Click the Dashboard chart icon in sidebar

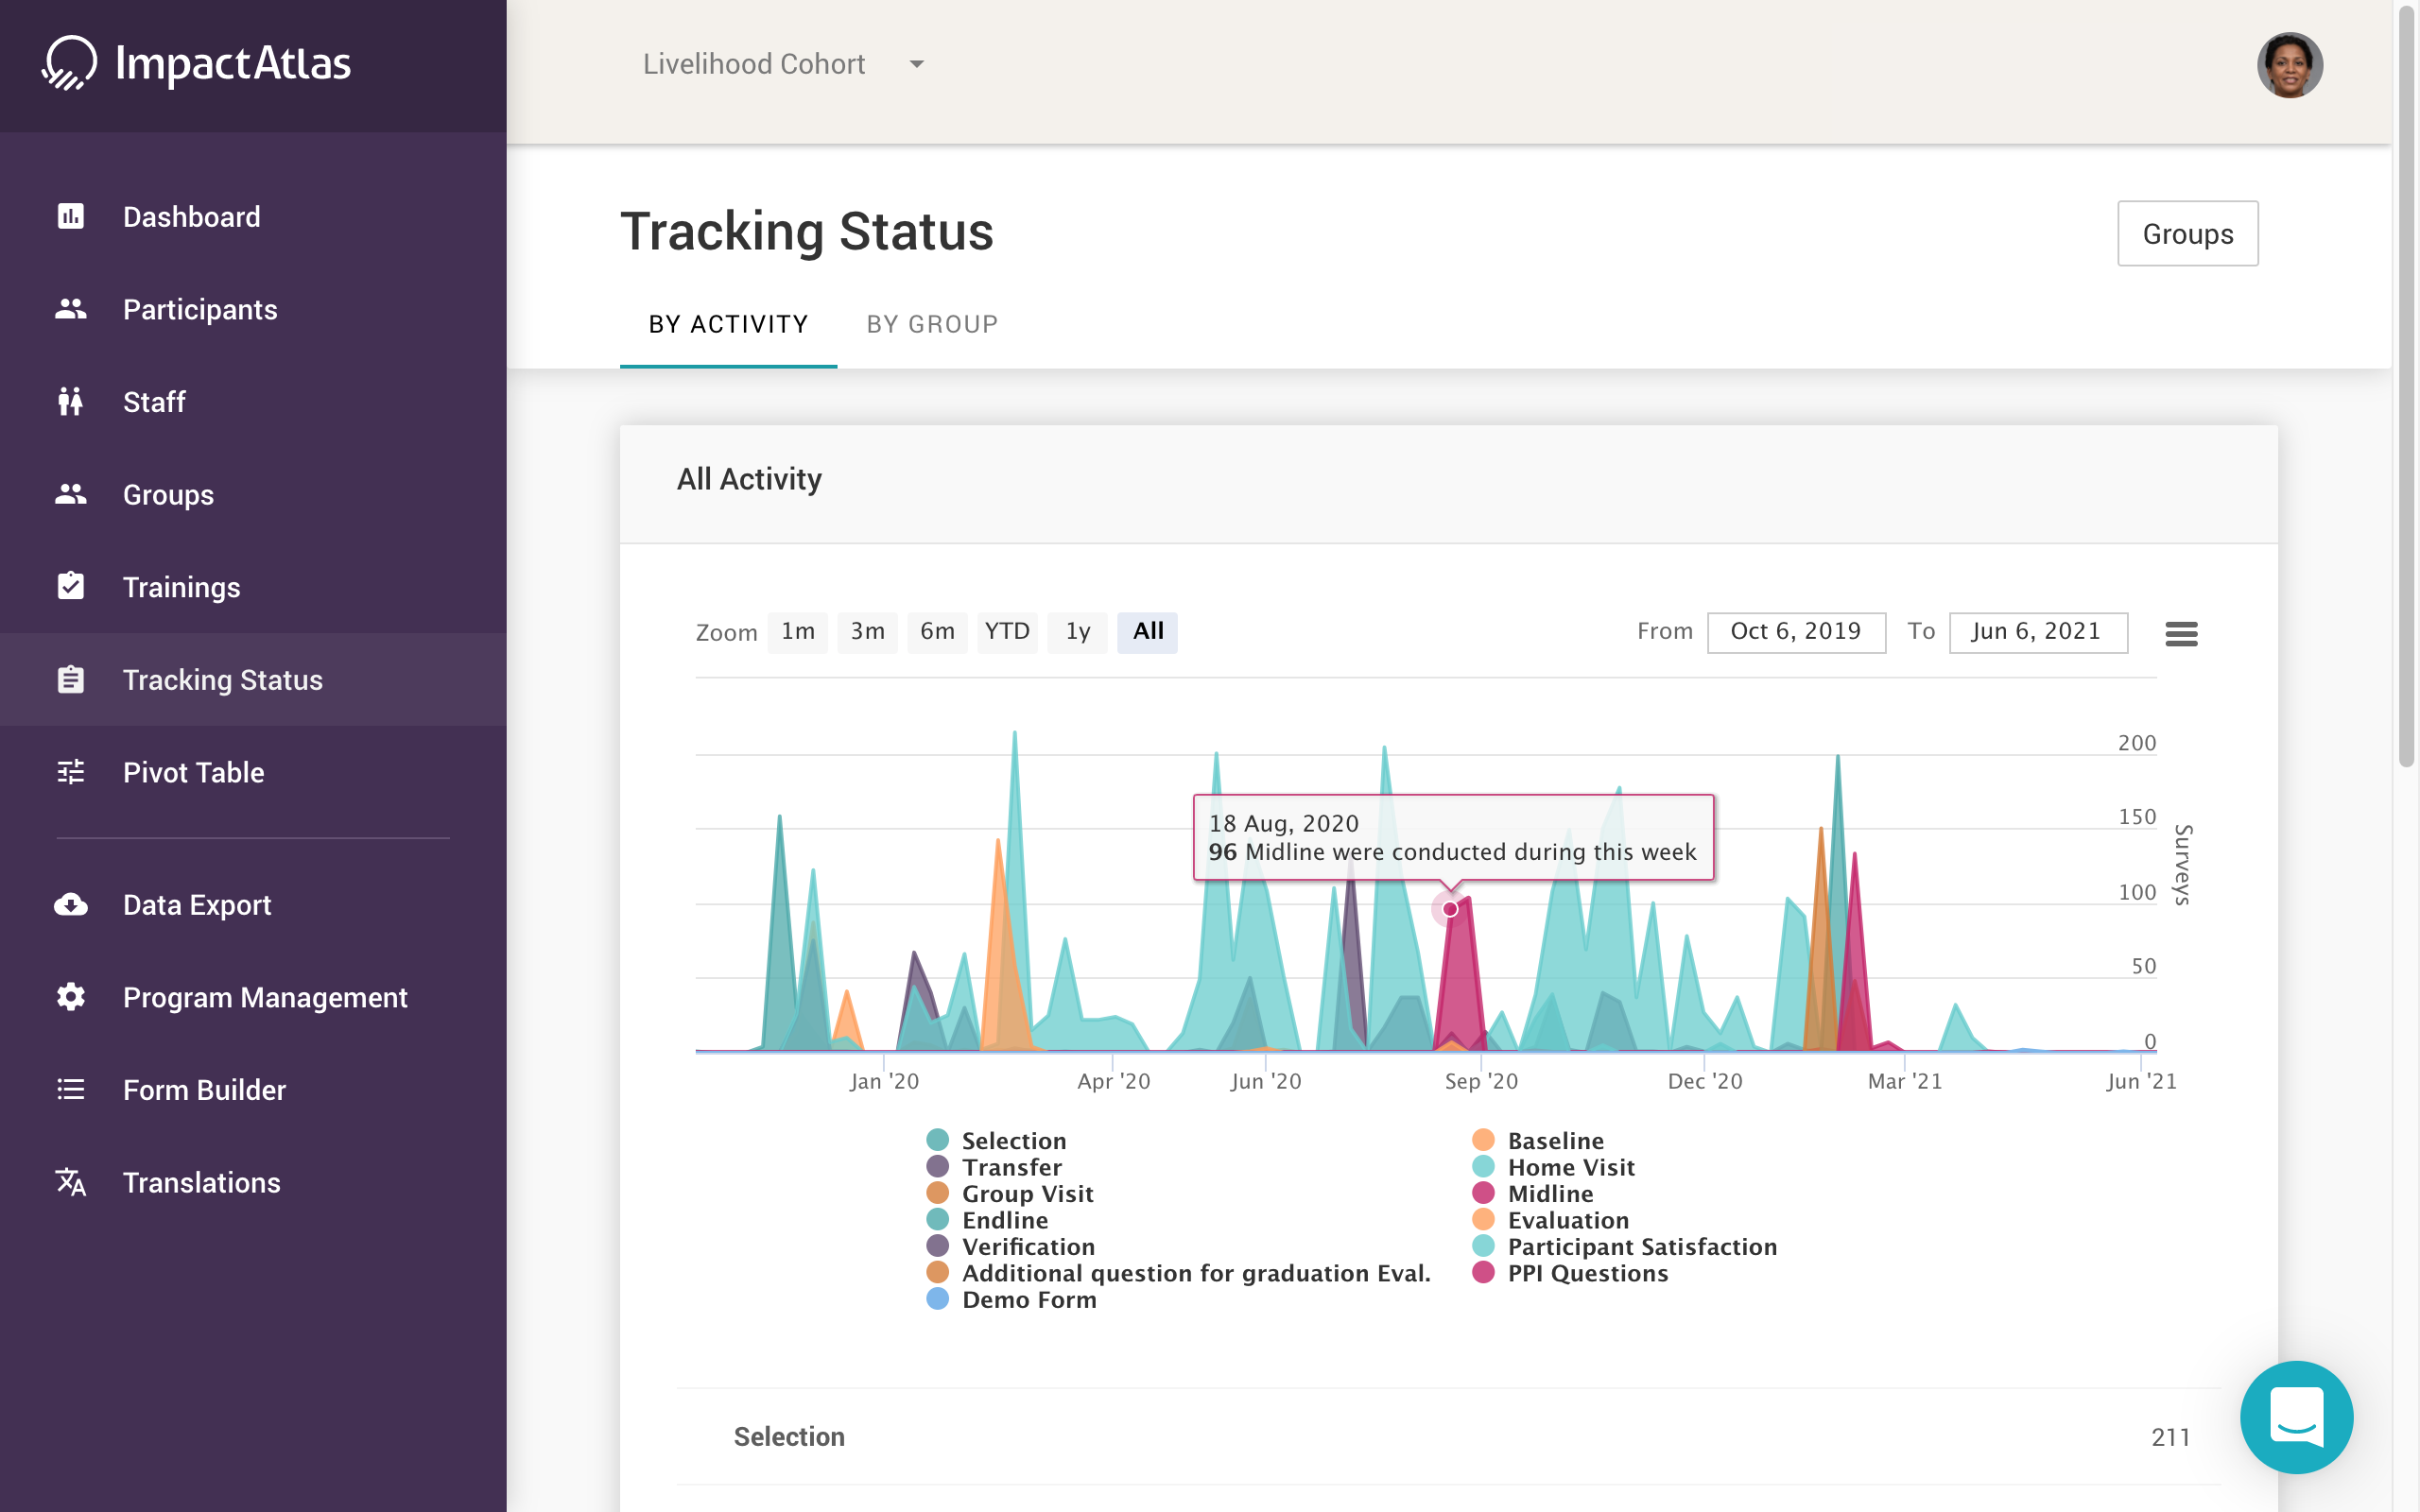point(70,216)
